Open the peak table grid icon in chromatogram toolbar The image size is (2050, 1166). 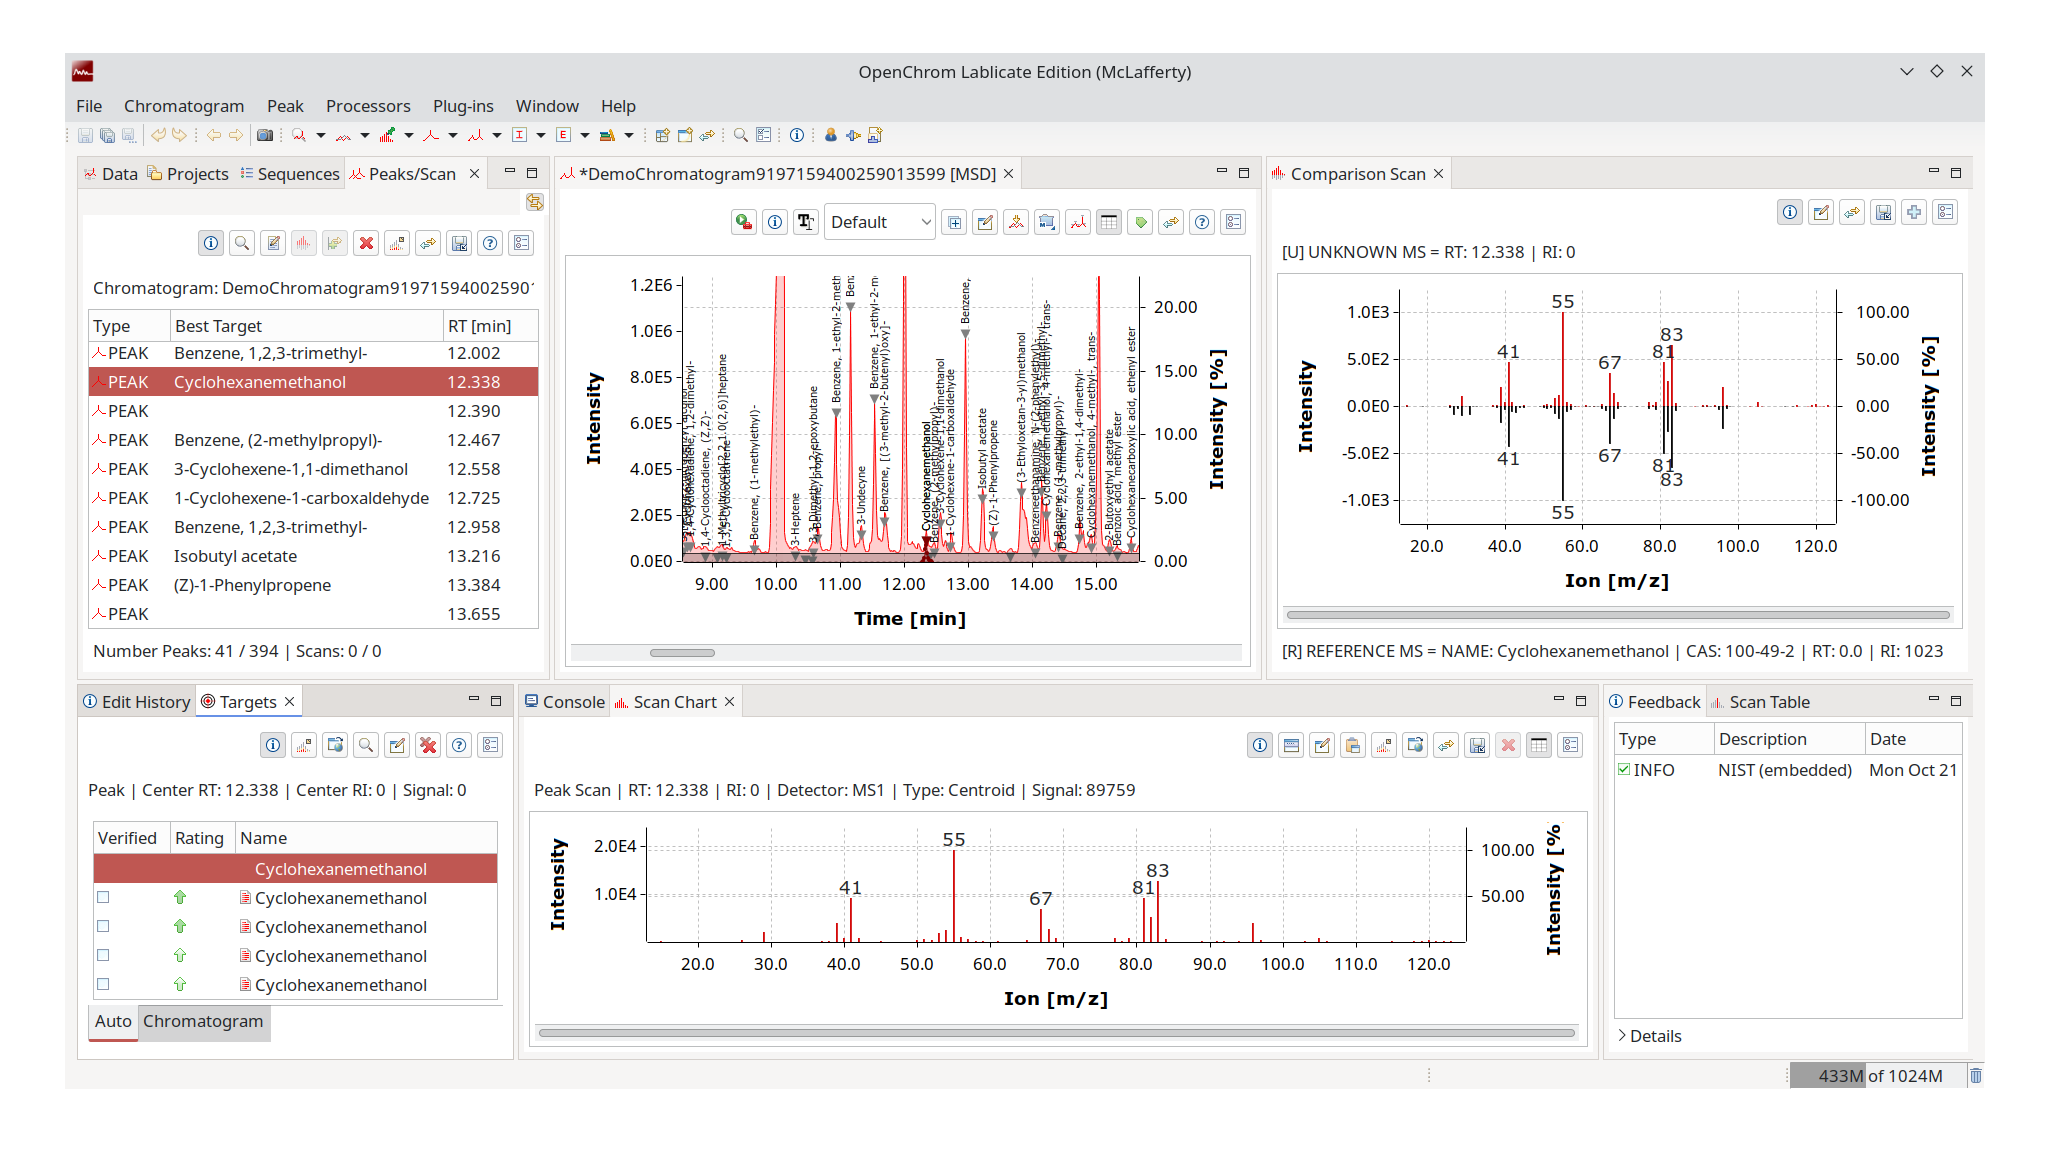pyautogui.click(x=1109, y=222)
